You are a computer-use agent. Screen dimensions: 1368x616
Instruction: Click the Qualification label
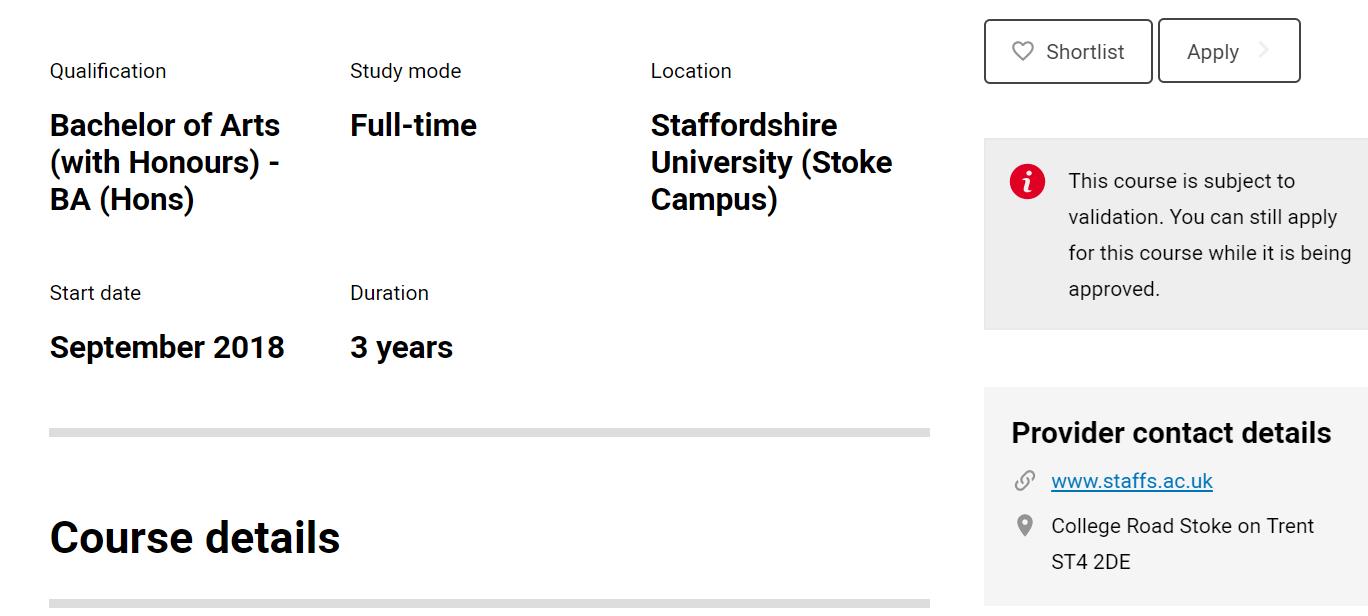coord(108,71)
